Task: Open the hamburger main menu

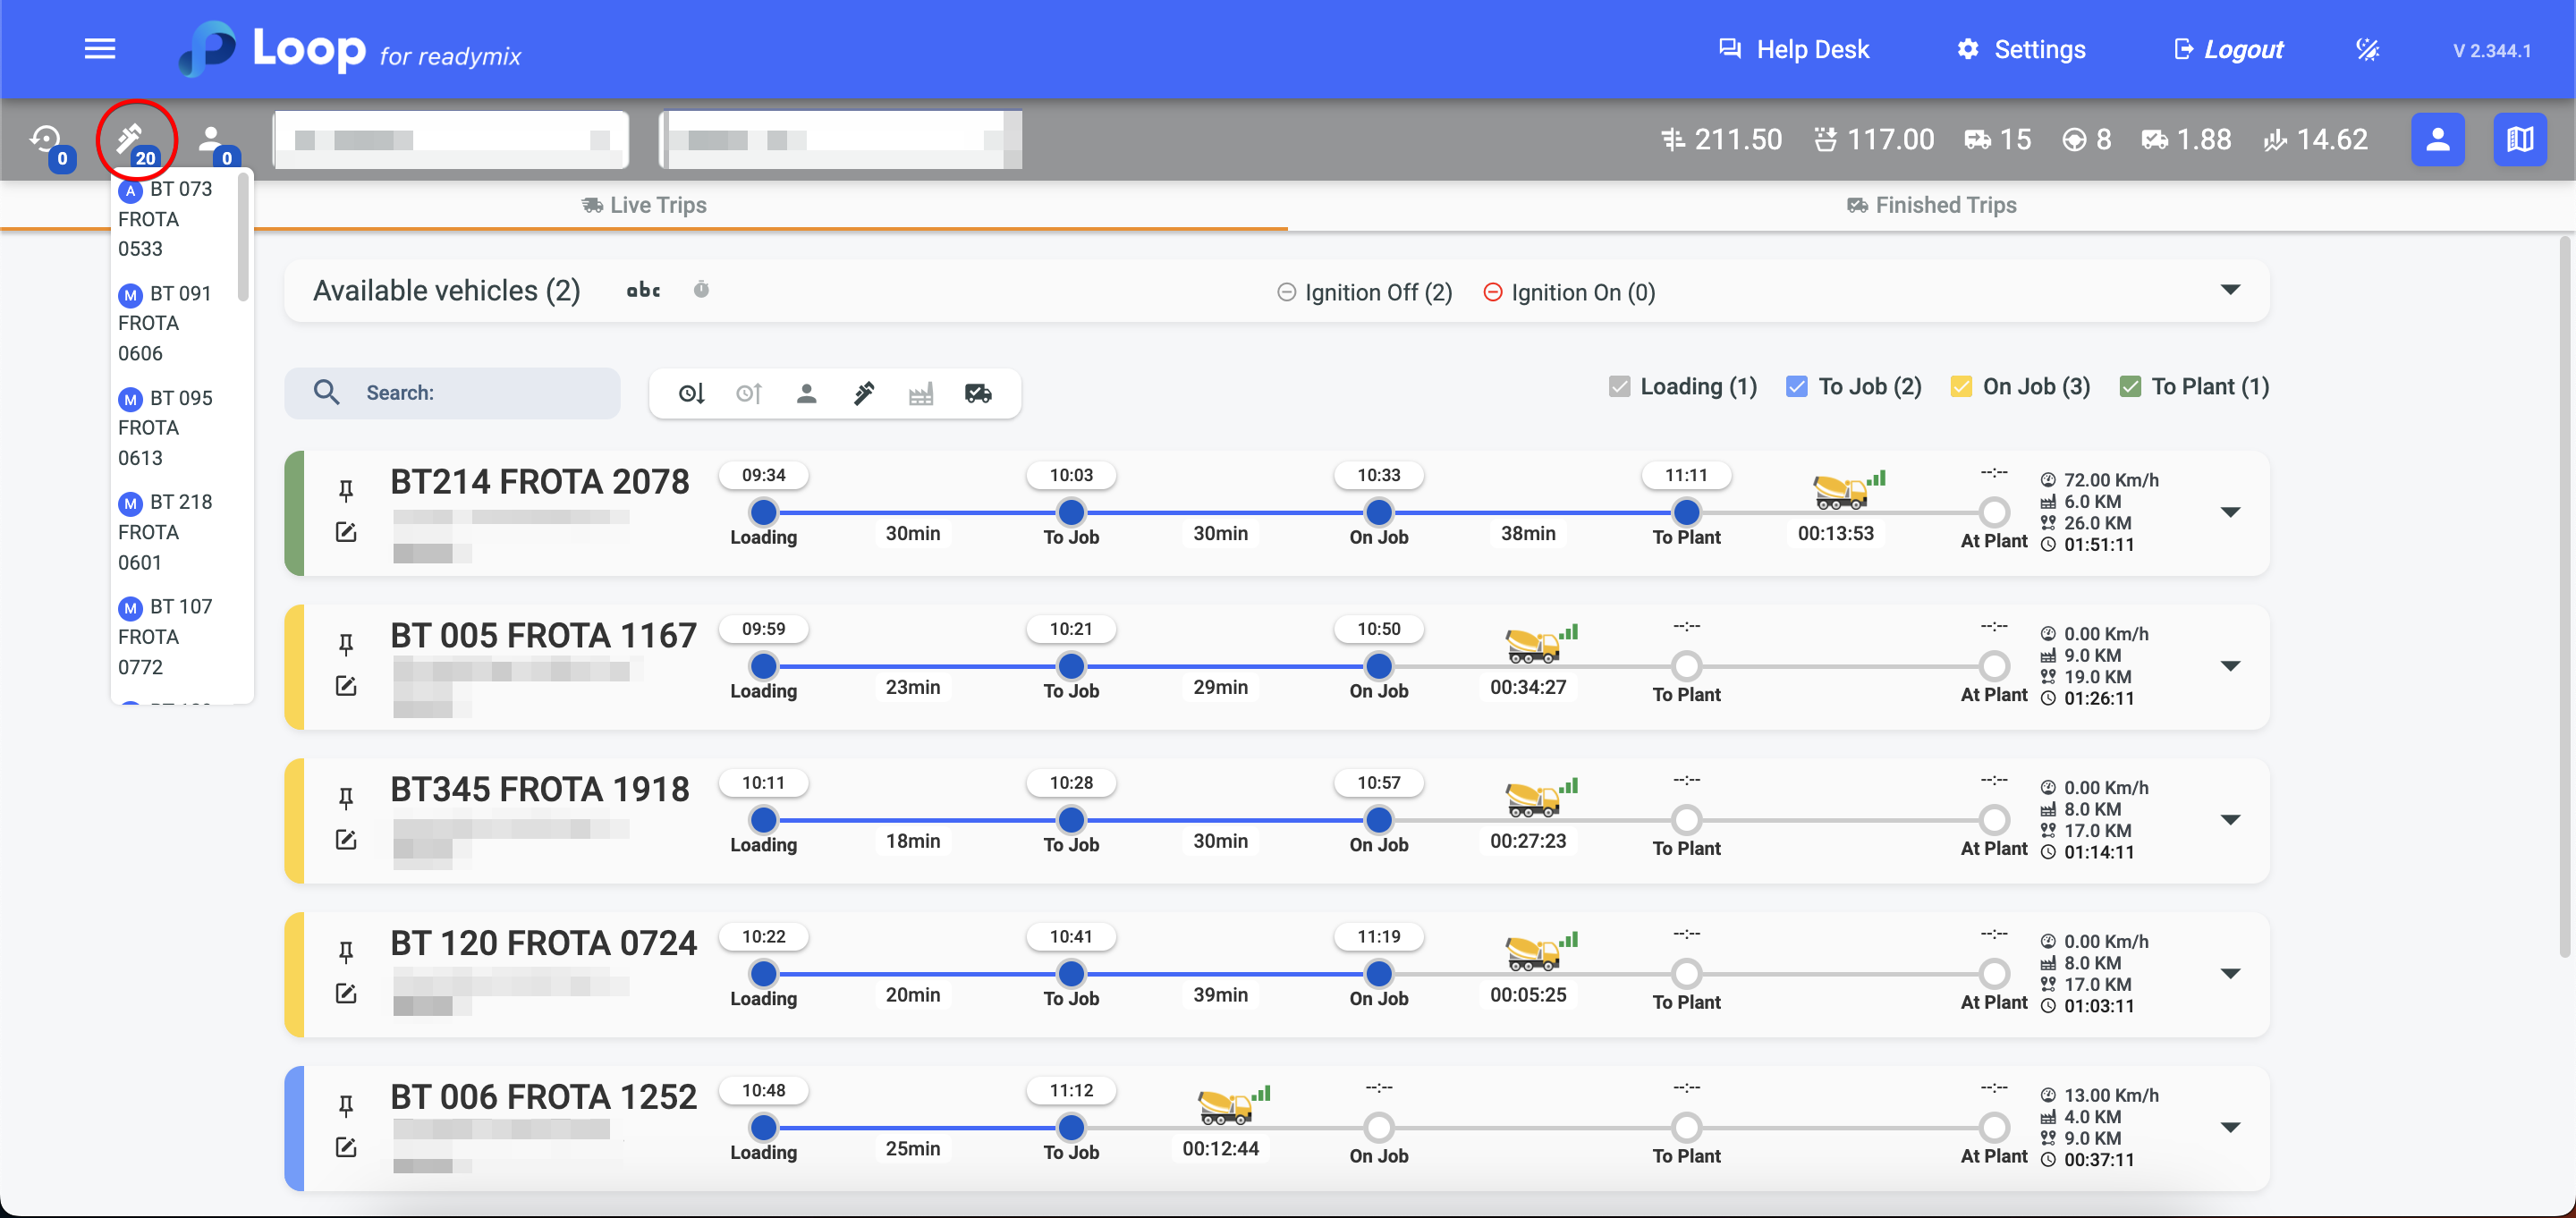Action: point(99,49)
